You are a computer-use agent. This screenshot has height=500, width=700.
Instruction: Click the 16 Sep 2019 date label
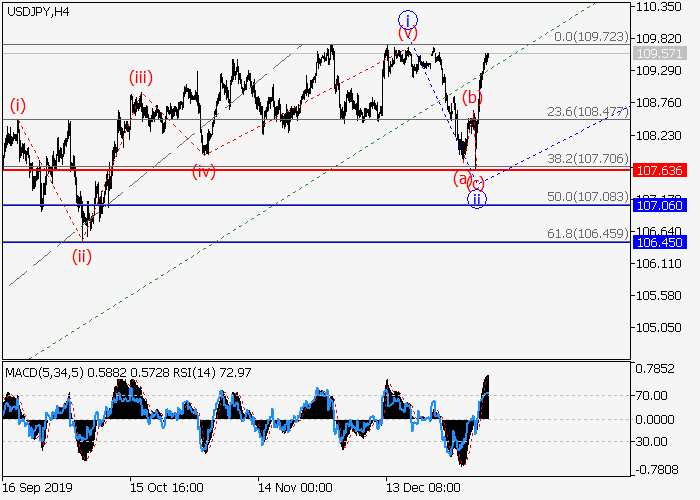[x=38, y=488]
